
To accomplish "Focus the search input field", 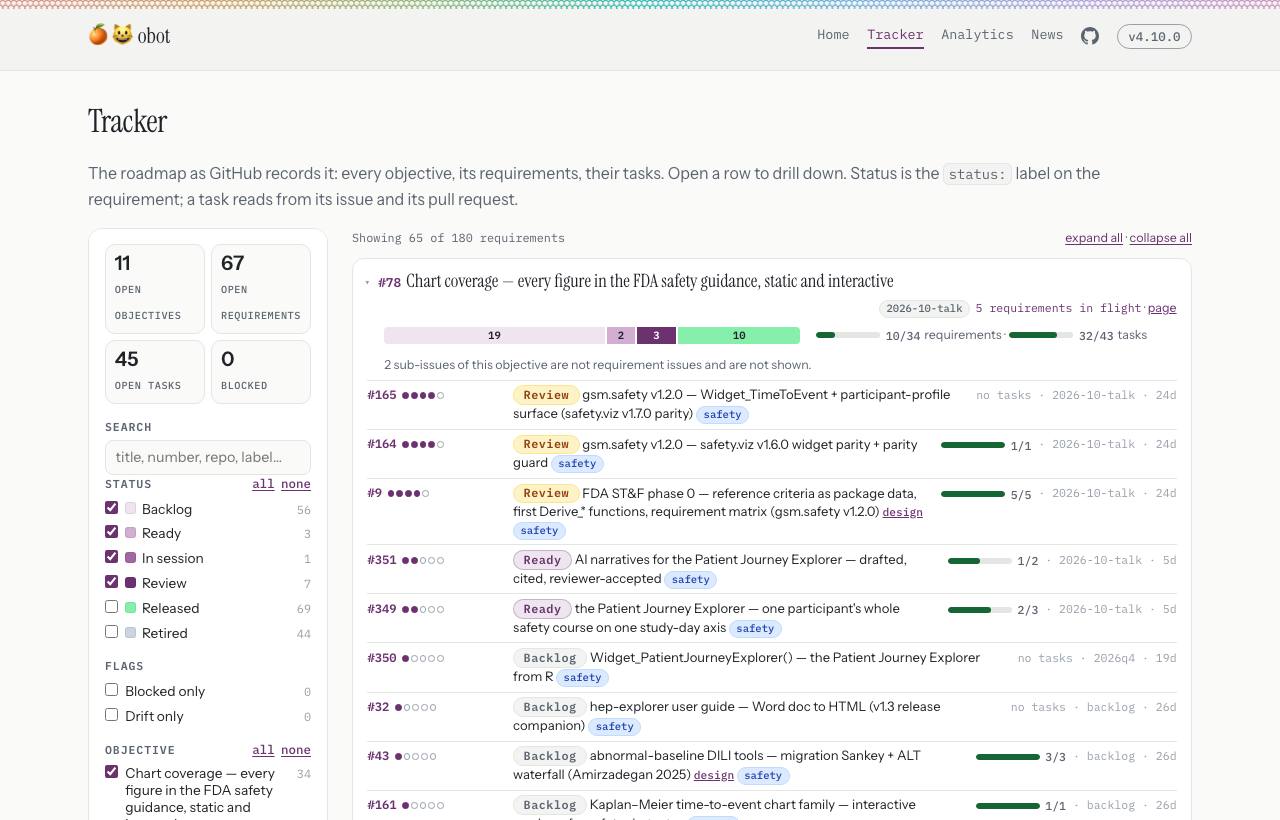I will (208, 457).
